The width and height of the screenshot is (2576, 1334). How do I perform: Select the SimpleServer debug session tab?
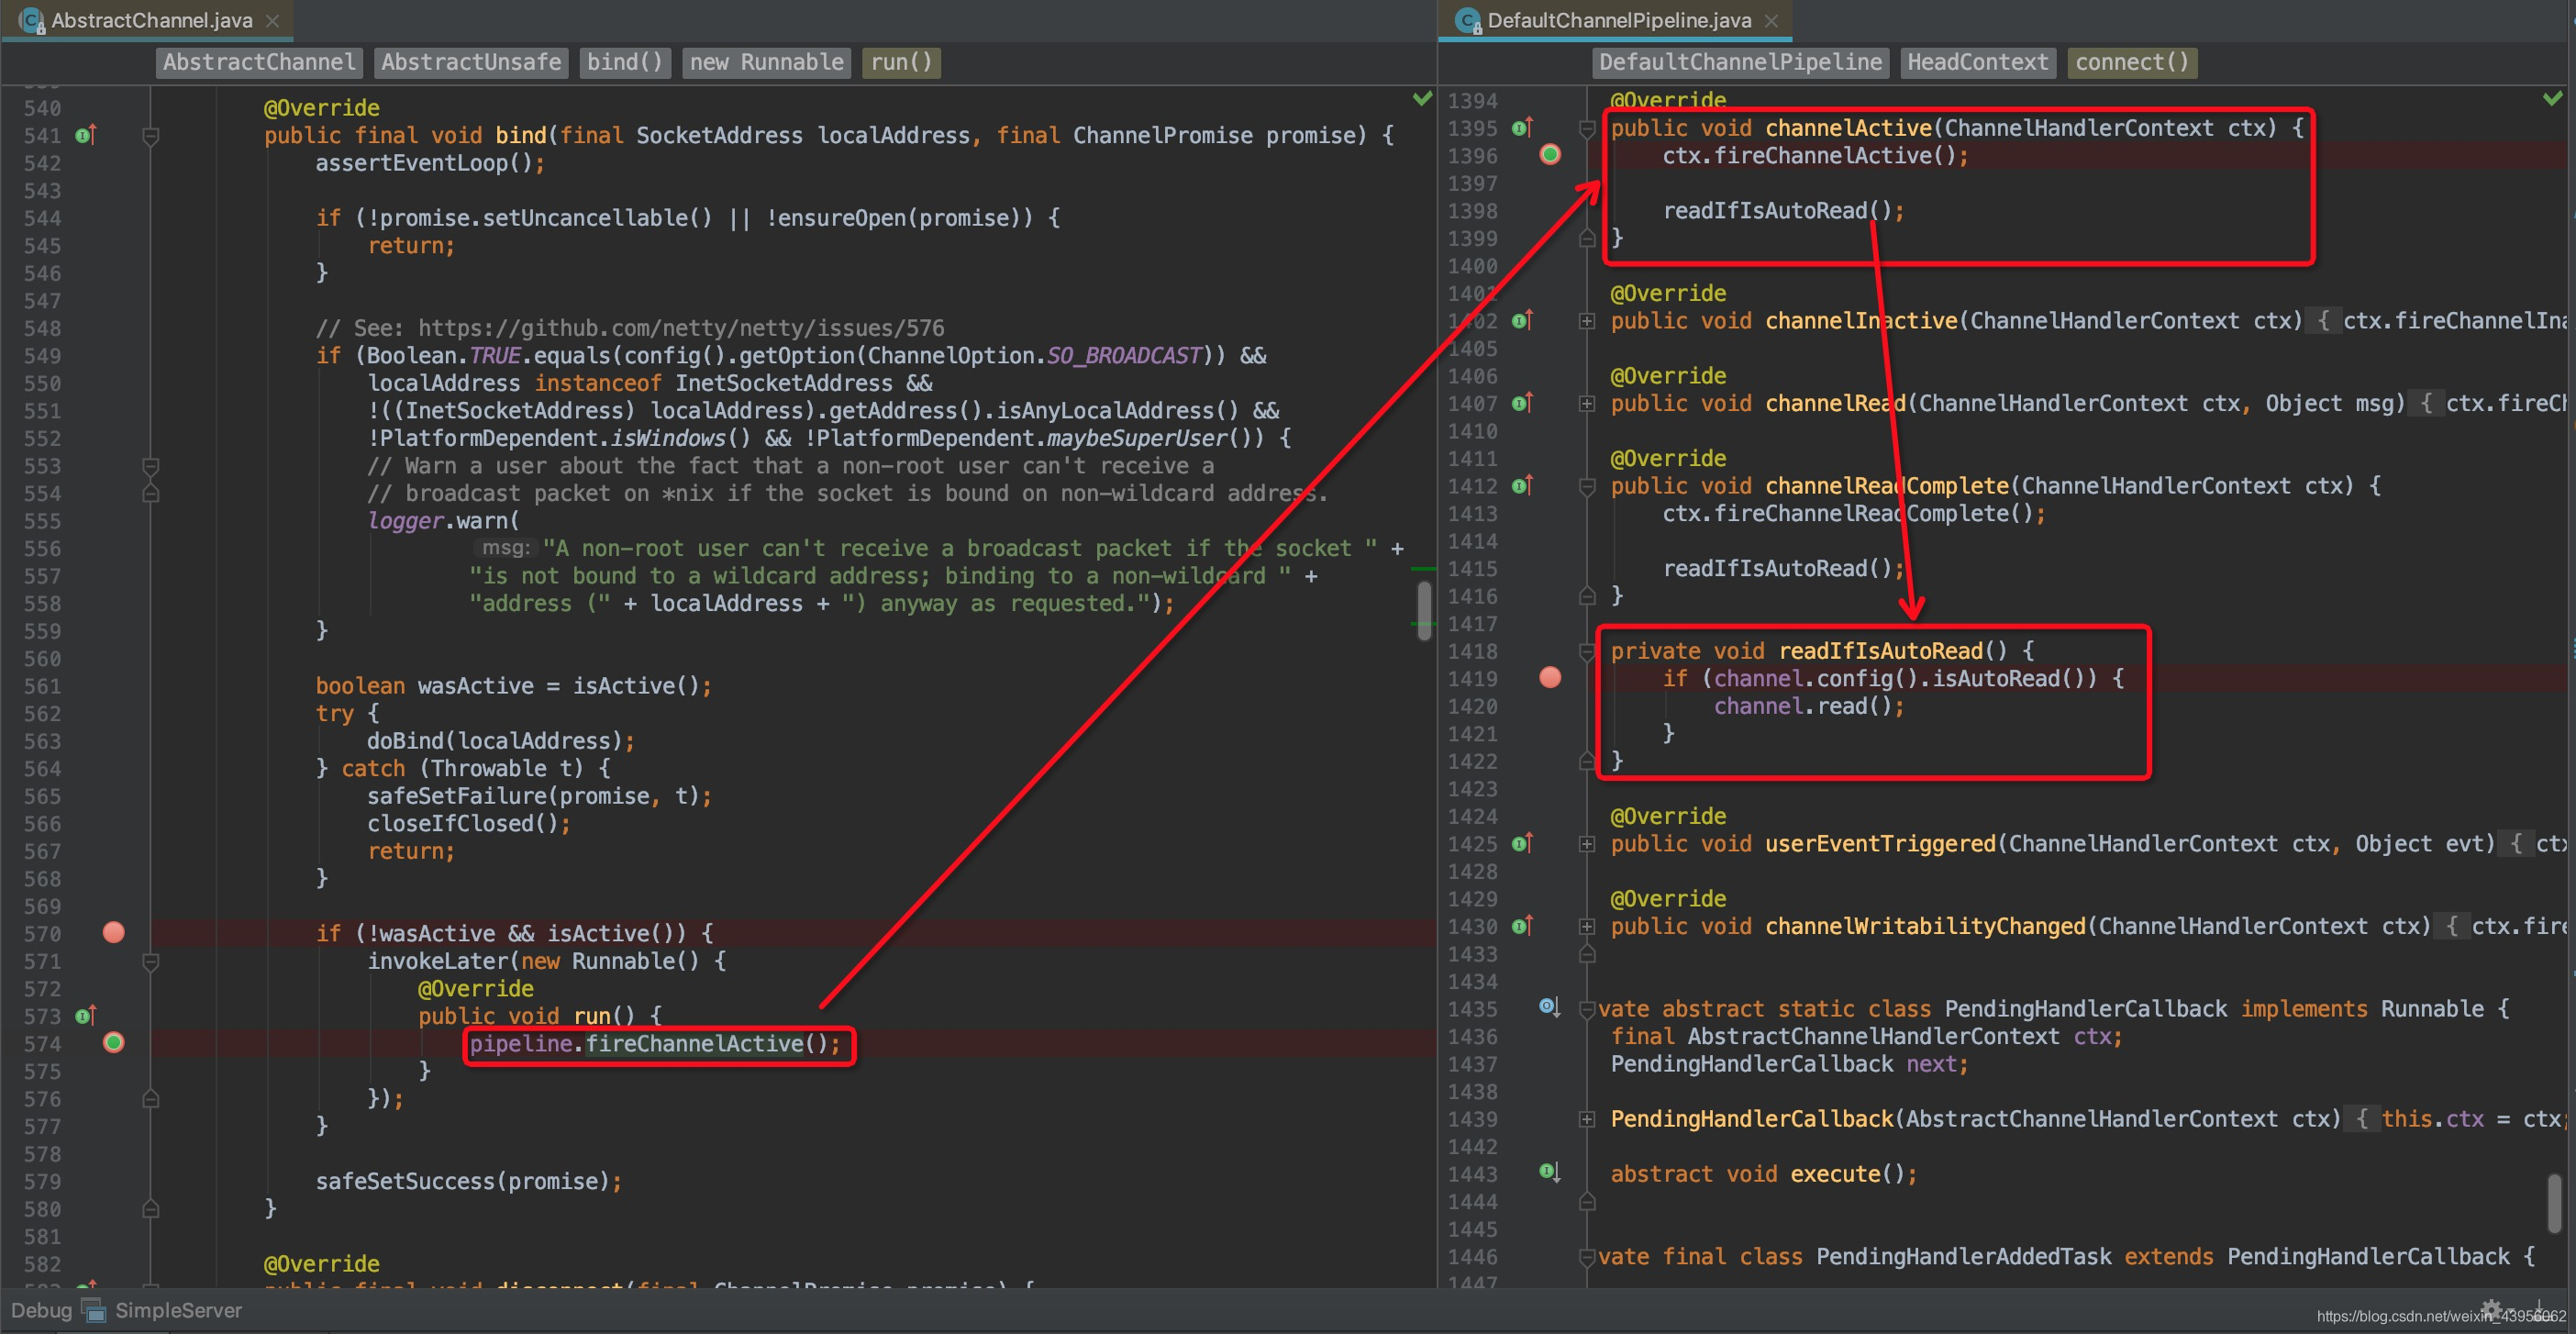tap(178, 1310)
